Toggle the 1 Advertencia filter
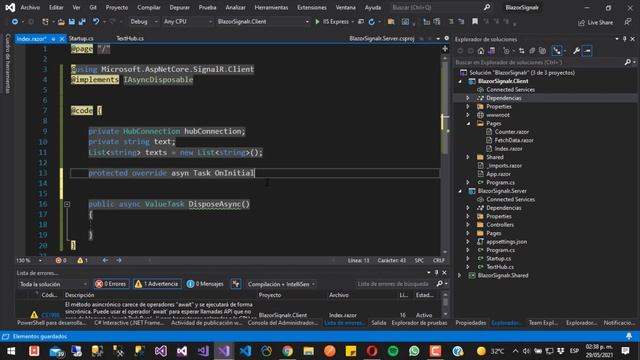This screenshot has width=640, height=360. pos(157,284)
